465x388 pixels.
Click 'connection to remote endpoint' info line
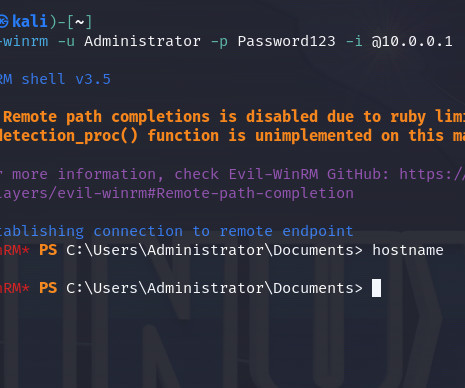point(223,231)
